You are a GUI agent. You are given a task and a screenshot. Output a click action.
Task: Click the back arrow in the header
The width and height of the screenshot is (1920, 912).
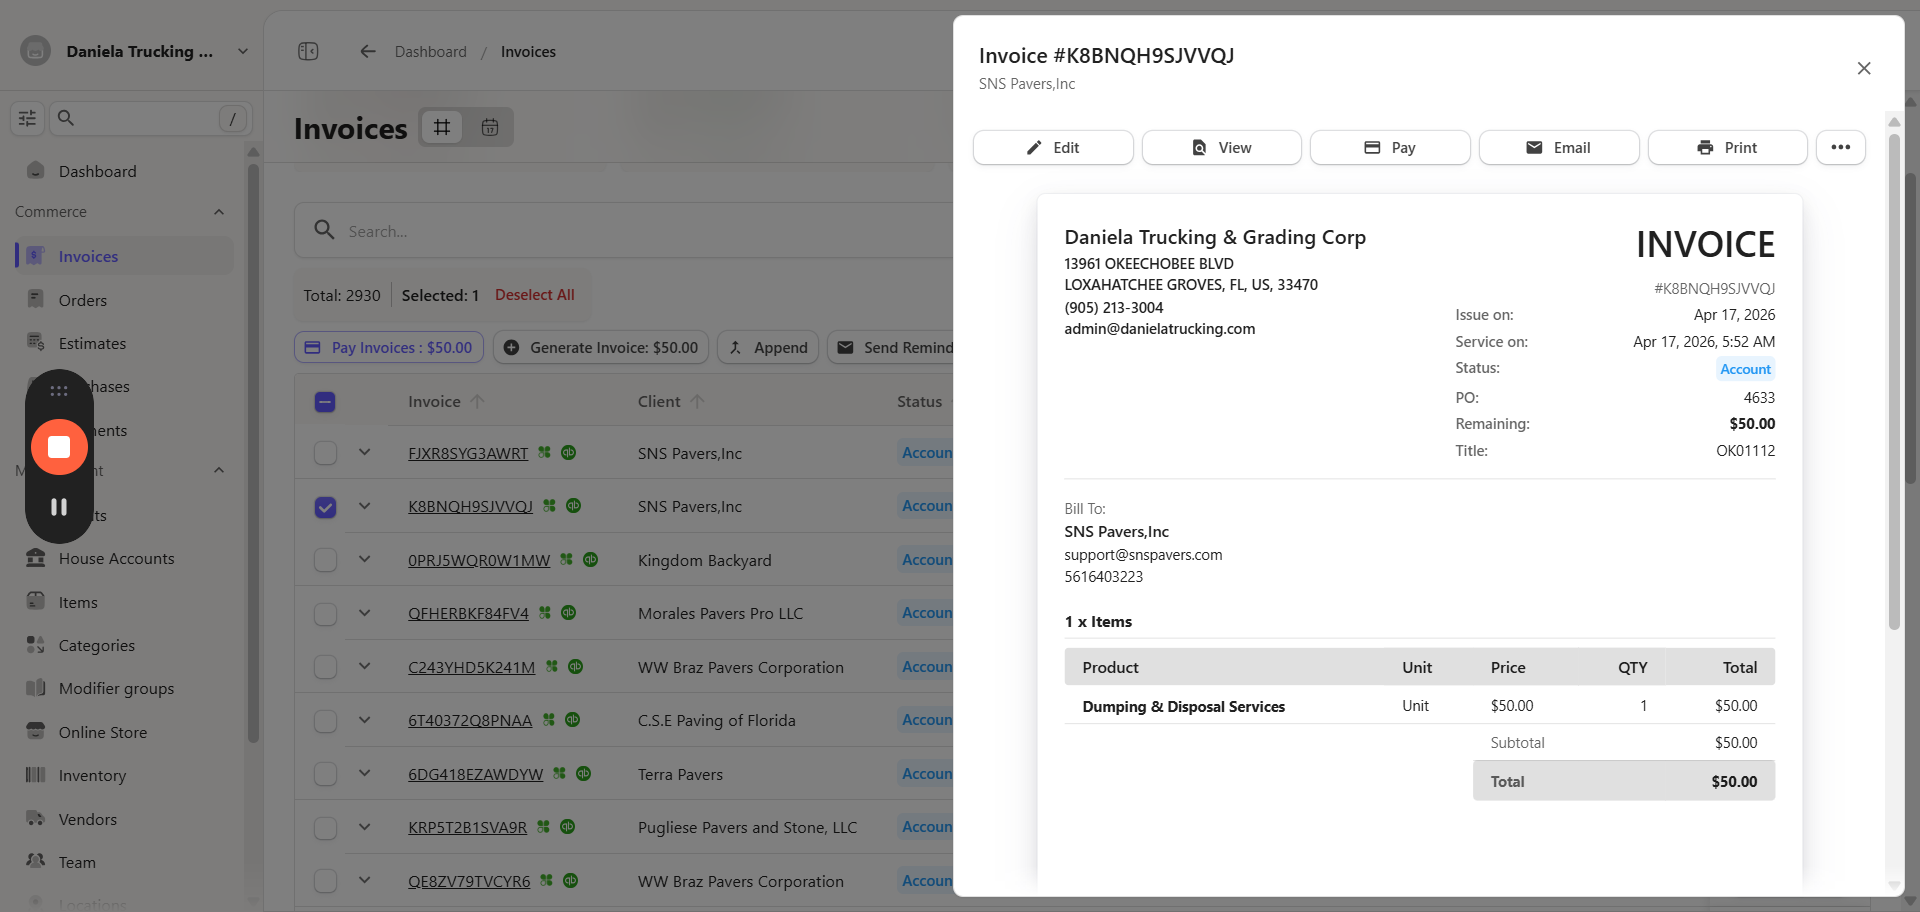pos(368,51)
